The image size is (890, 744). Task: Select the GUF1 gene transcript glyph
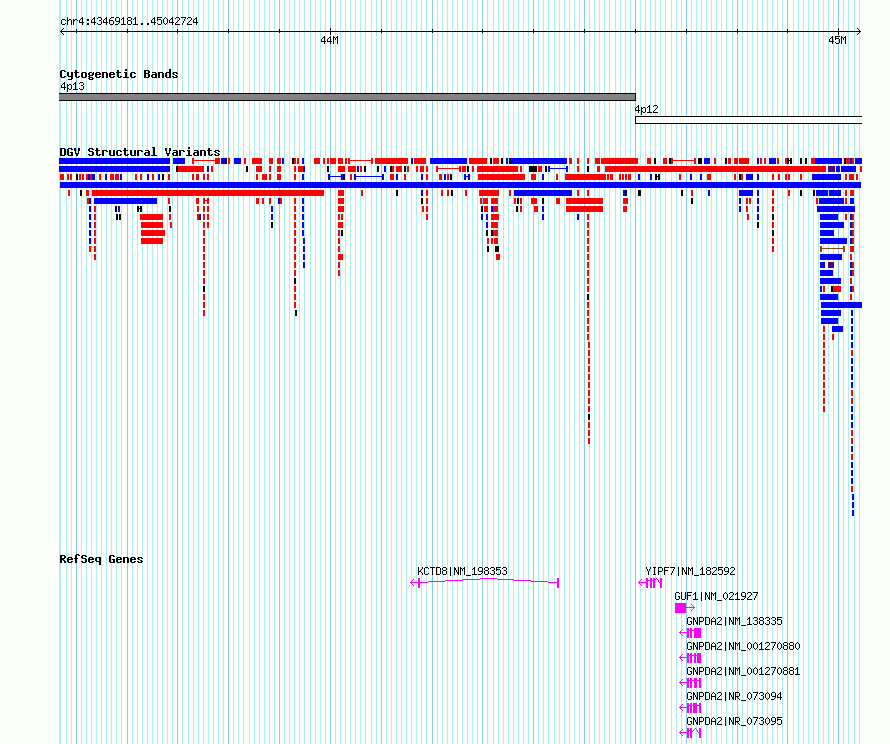[685, 608]
